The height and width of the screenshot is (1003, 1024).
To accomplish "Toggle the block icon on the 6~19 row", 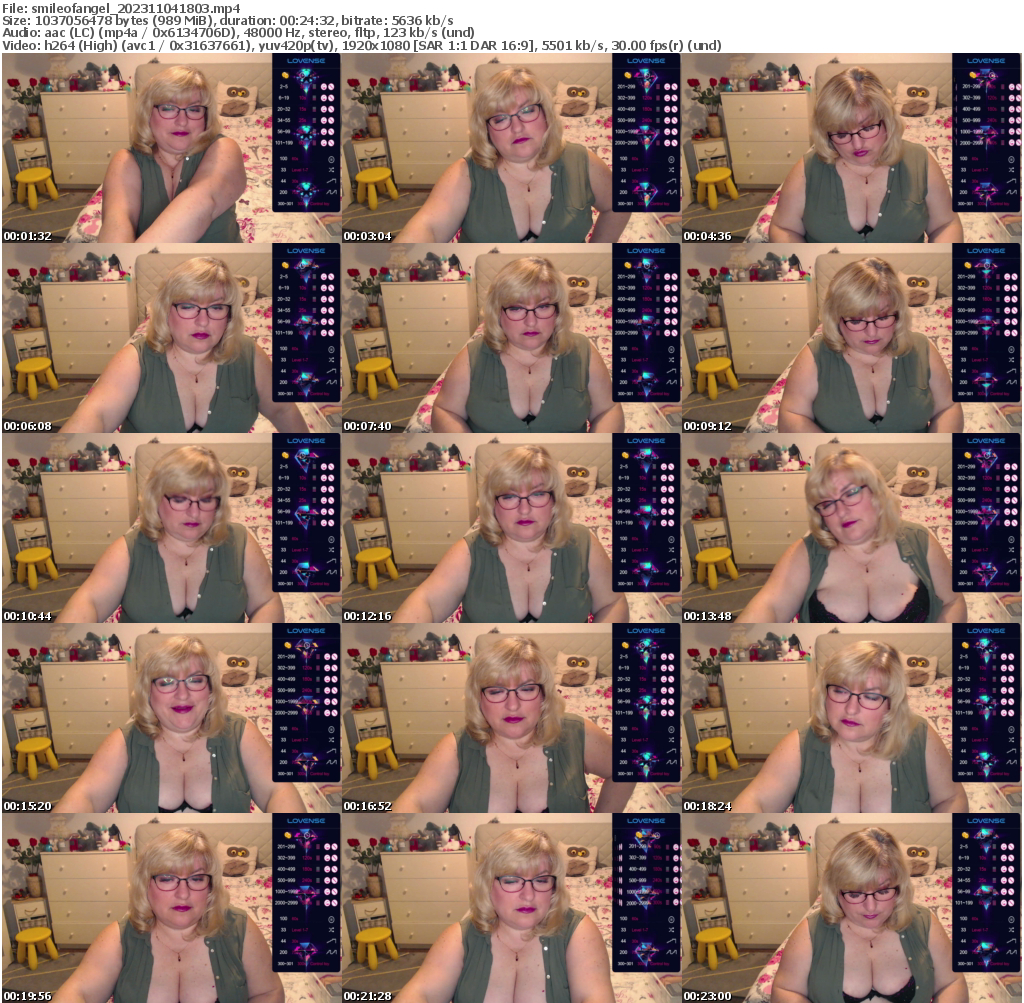I will pyautogui.click(x=331, y=98).
